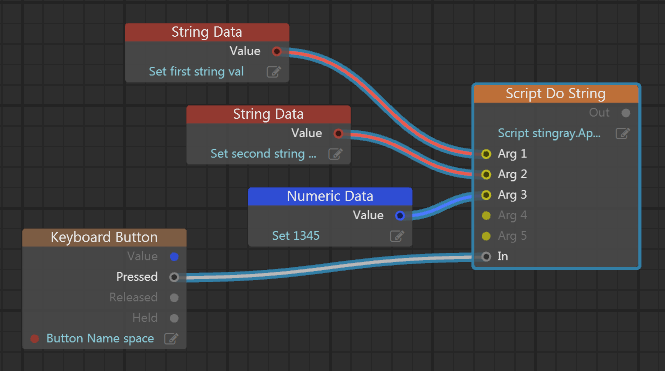Image resolution: width=665 pixels, height=371 pixels.
Task: Click edit icon beside Set first string val
Action: (x=274, y=72)
